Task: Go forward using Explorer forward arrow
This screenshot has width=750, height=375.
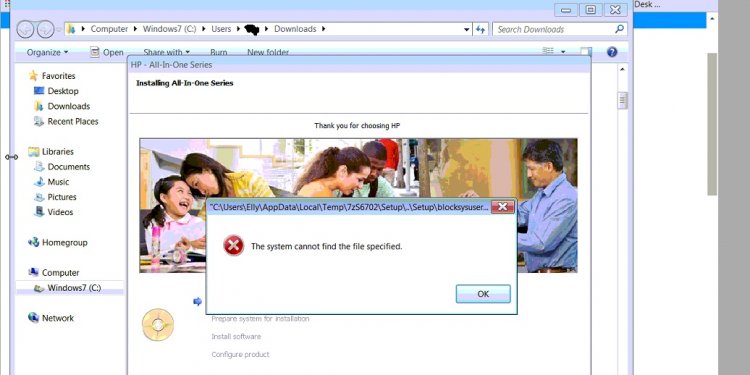Action: [x=45, y=29]
